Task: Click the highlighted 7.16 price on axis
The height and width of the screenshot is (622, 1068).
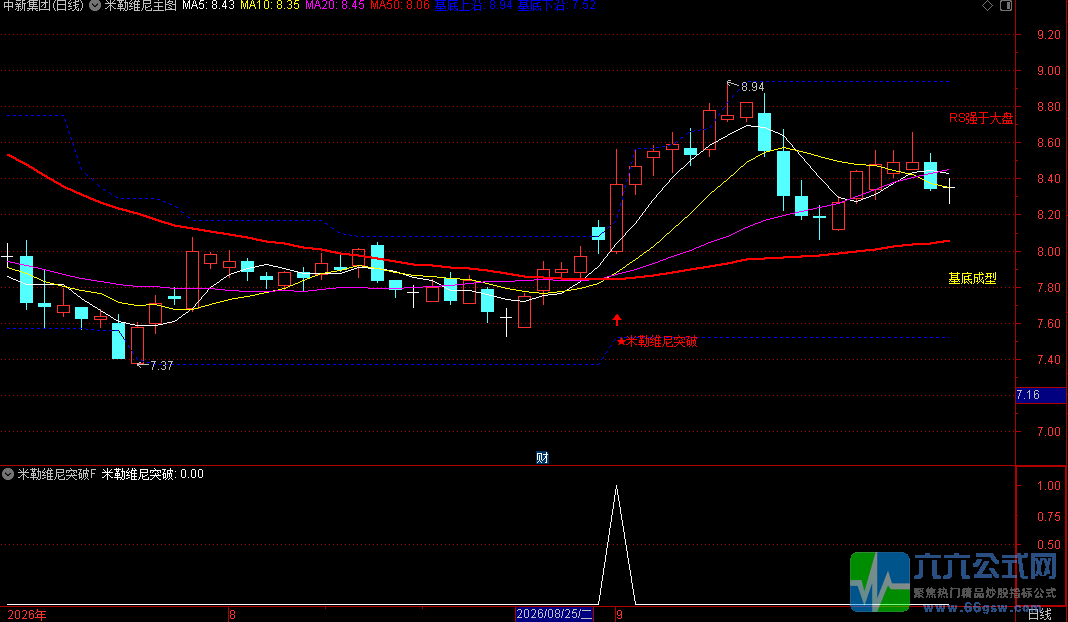Action: click(1041, 395)
